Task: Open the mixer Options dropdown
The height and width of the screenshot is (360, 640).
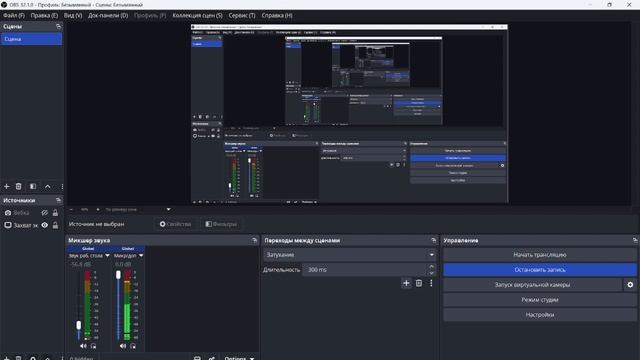Action: tap(239, 358)
